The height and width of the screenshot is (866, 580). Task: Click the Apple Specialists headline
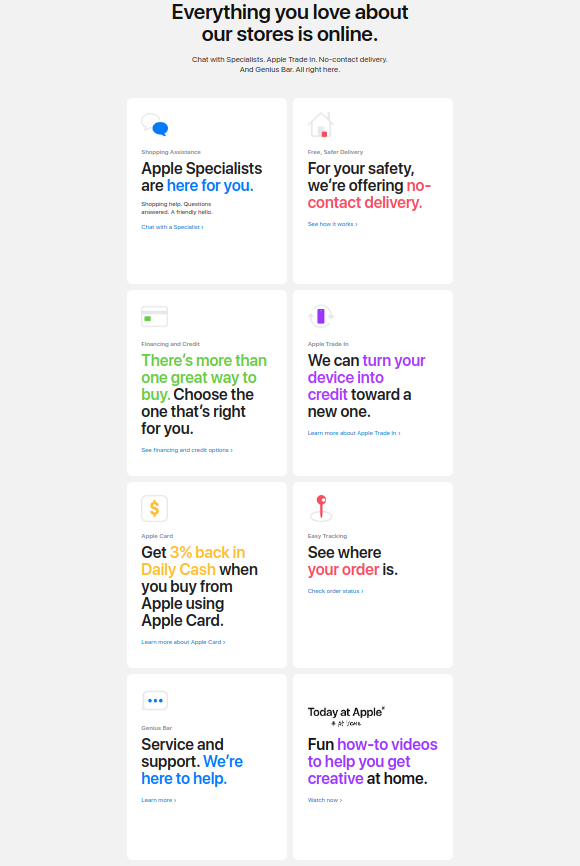coord(202,177)
